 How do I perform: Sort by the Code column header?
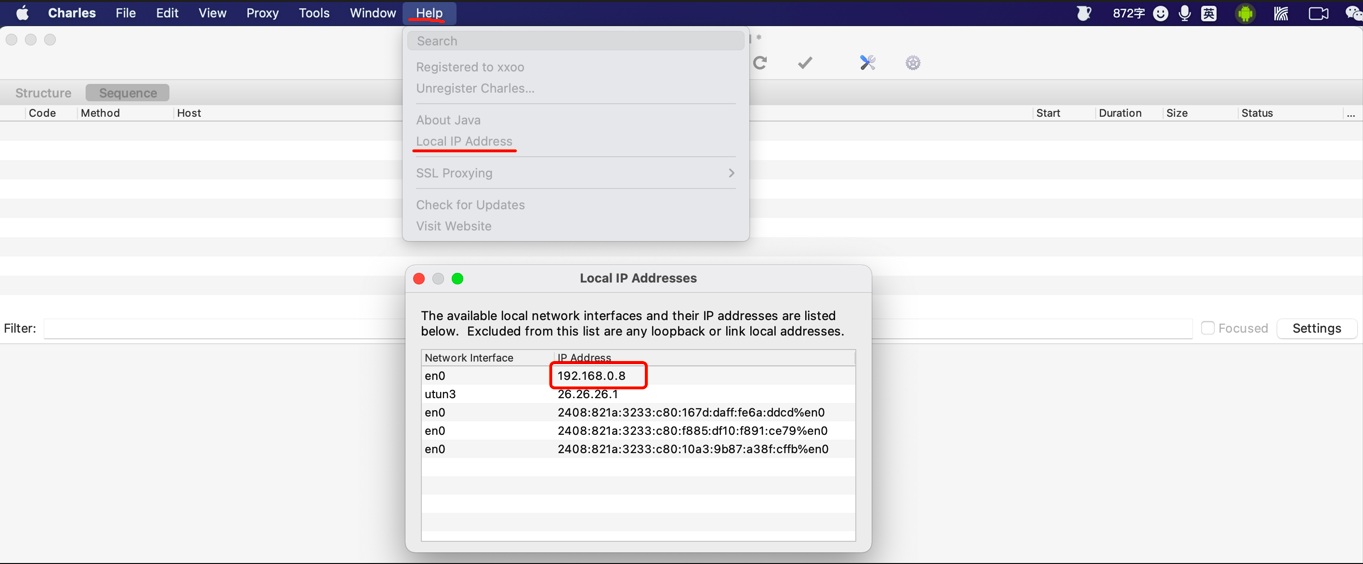(42, 113)
